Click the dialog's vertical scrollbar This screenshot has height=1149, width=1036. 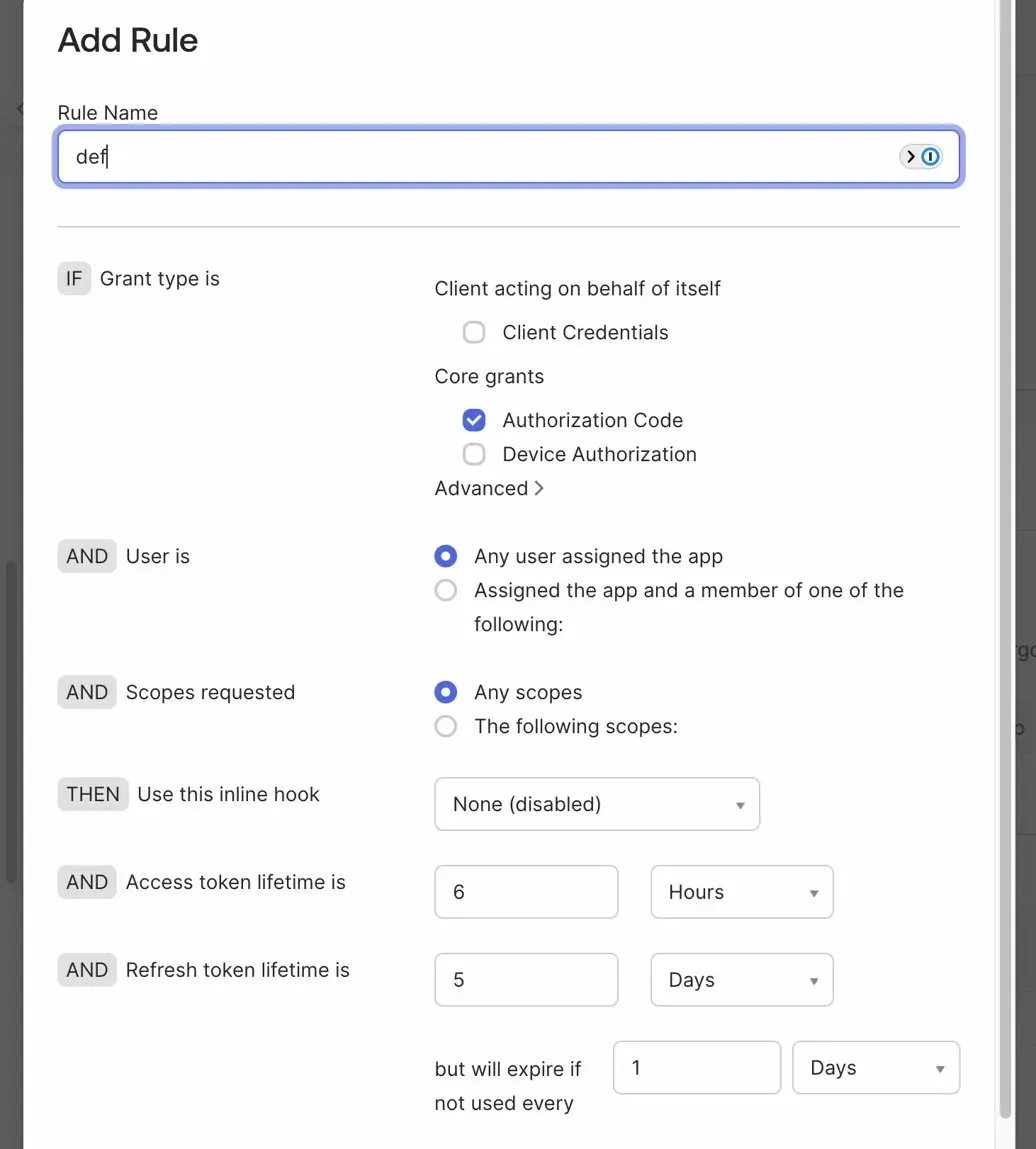[x=1005, y=557]
